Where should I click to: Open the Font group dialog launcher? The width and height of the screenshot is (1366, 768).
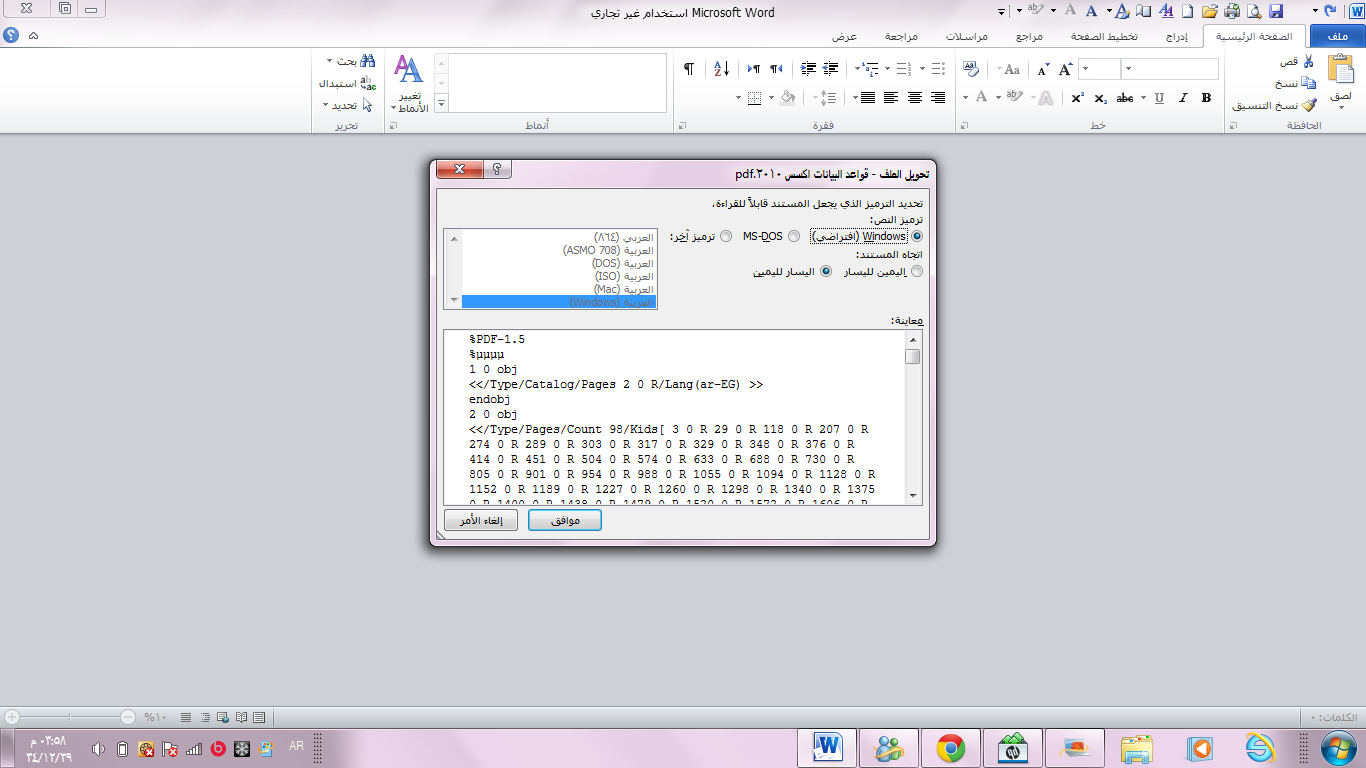pos(964,126)
